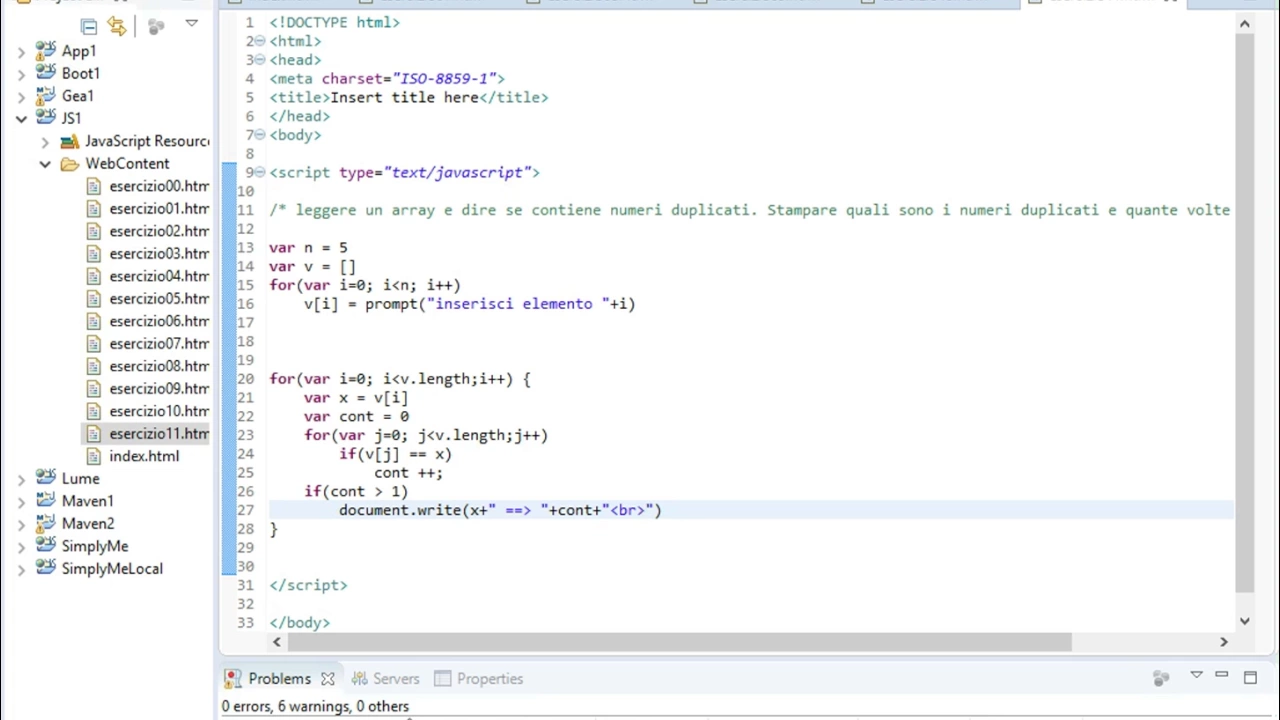Image resolution: width=1280 pixels, height=720 pixels.
Task: Expand the JavaScript Resources node
Action: pos(45,141)
